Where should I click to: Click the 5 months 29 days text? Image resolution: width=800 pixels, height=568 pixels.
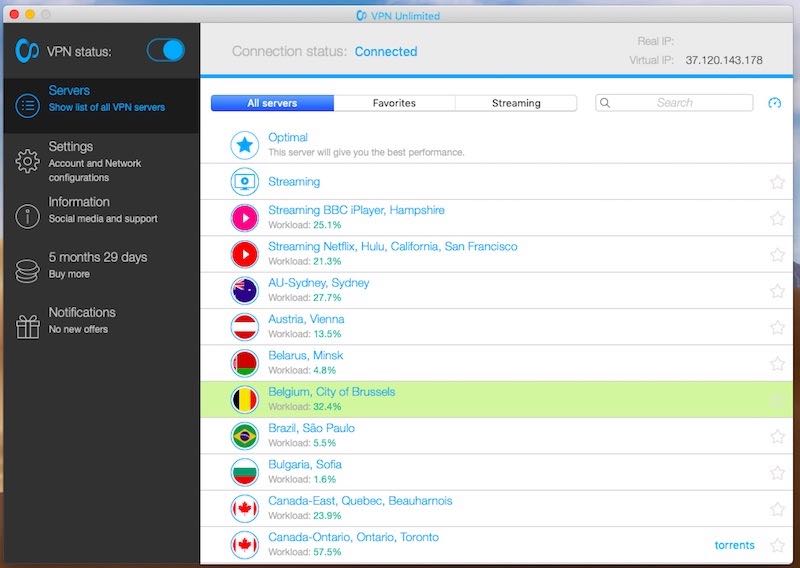pyautogui.click(x=98, y=257)
